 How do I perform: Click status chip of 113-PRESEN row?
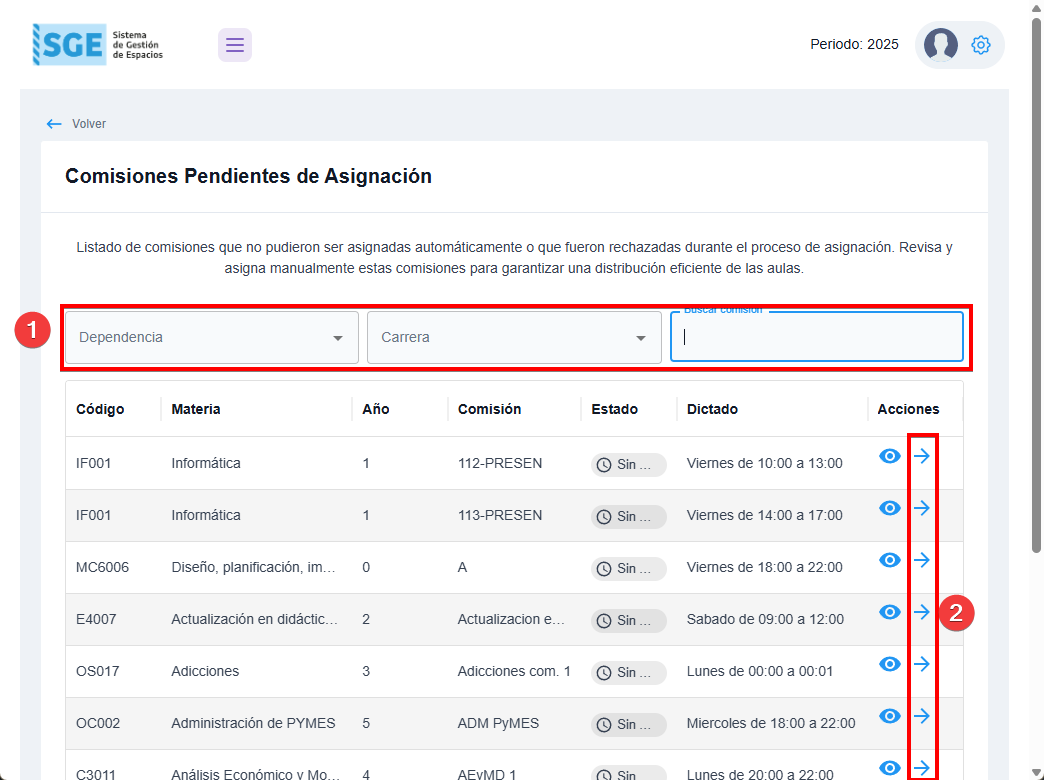coord(629,516)
